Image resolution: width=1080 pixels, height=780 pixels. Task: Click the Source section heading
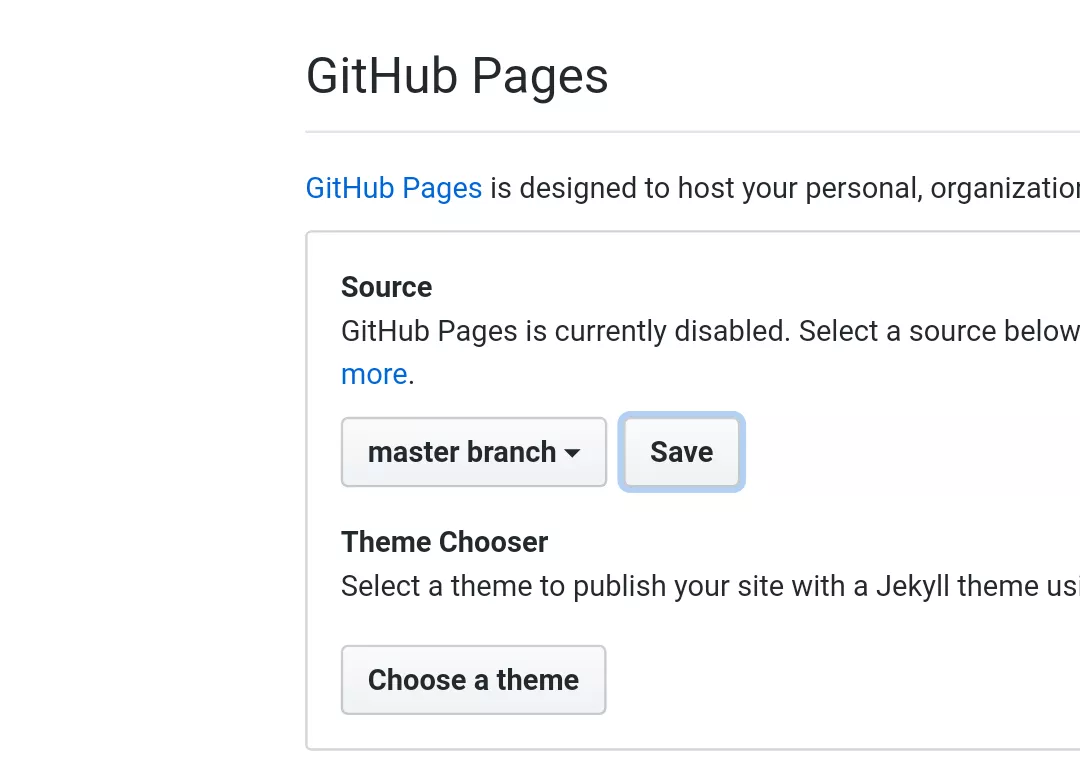pyautogui.click(x=386, y=287)
